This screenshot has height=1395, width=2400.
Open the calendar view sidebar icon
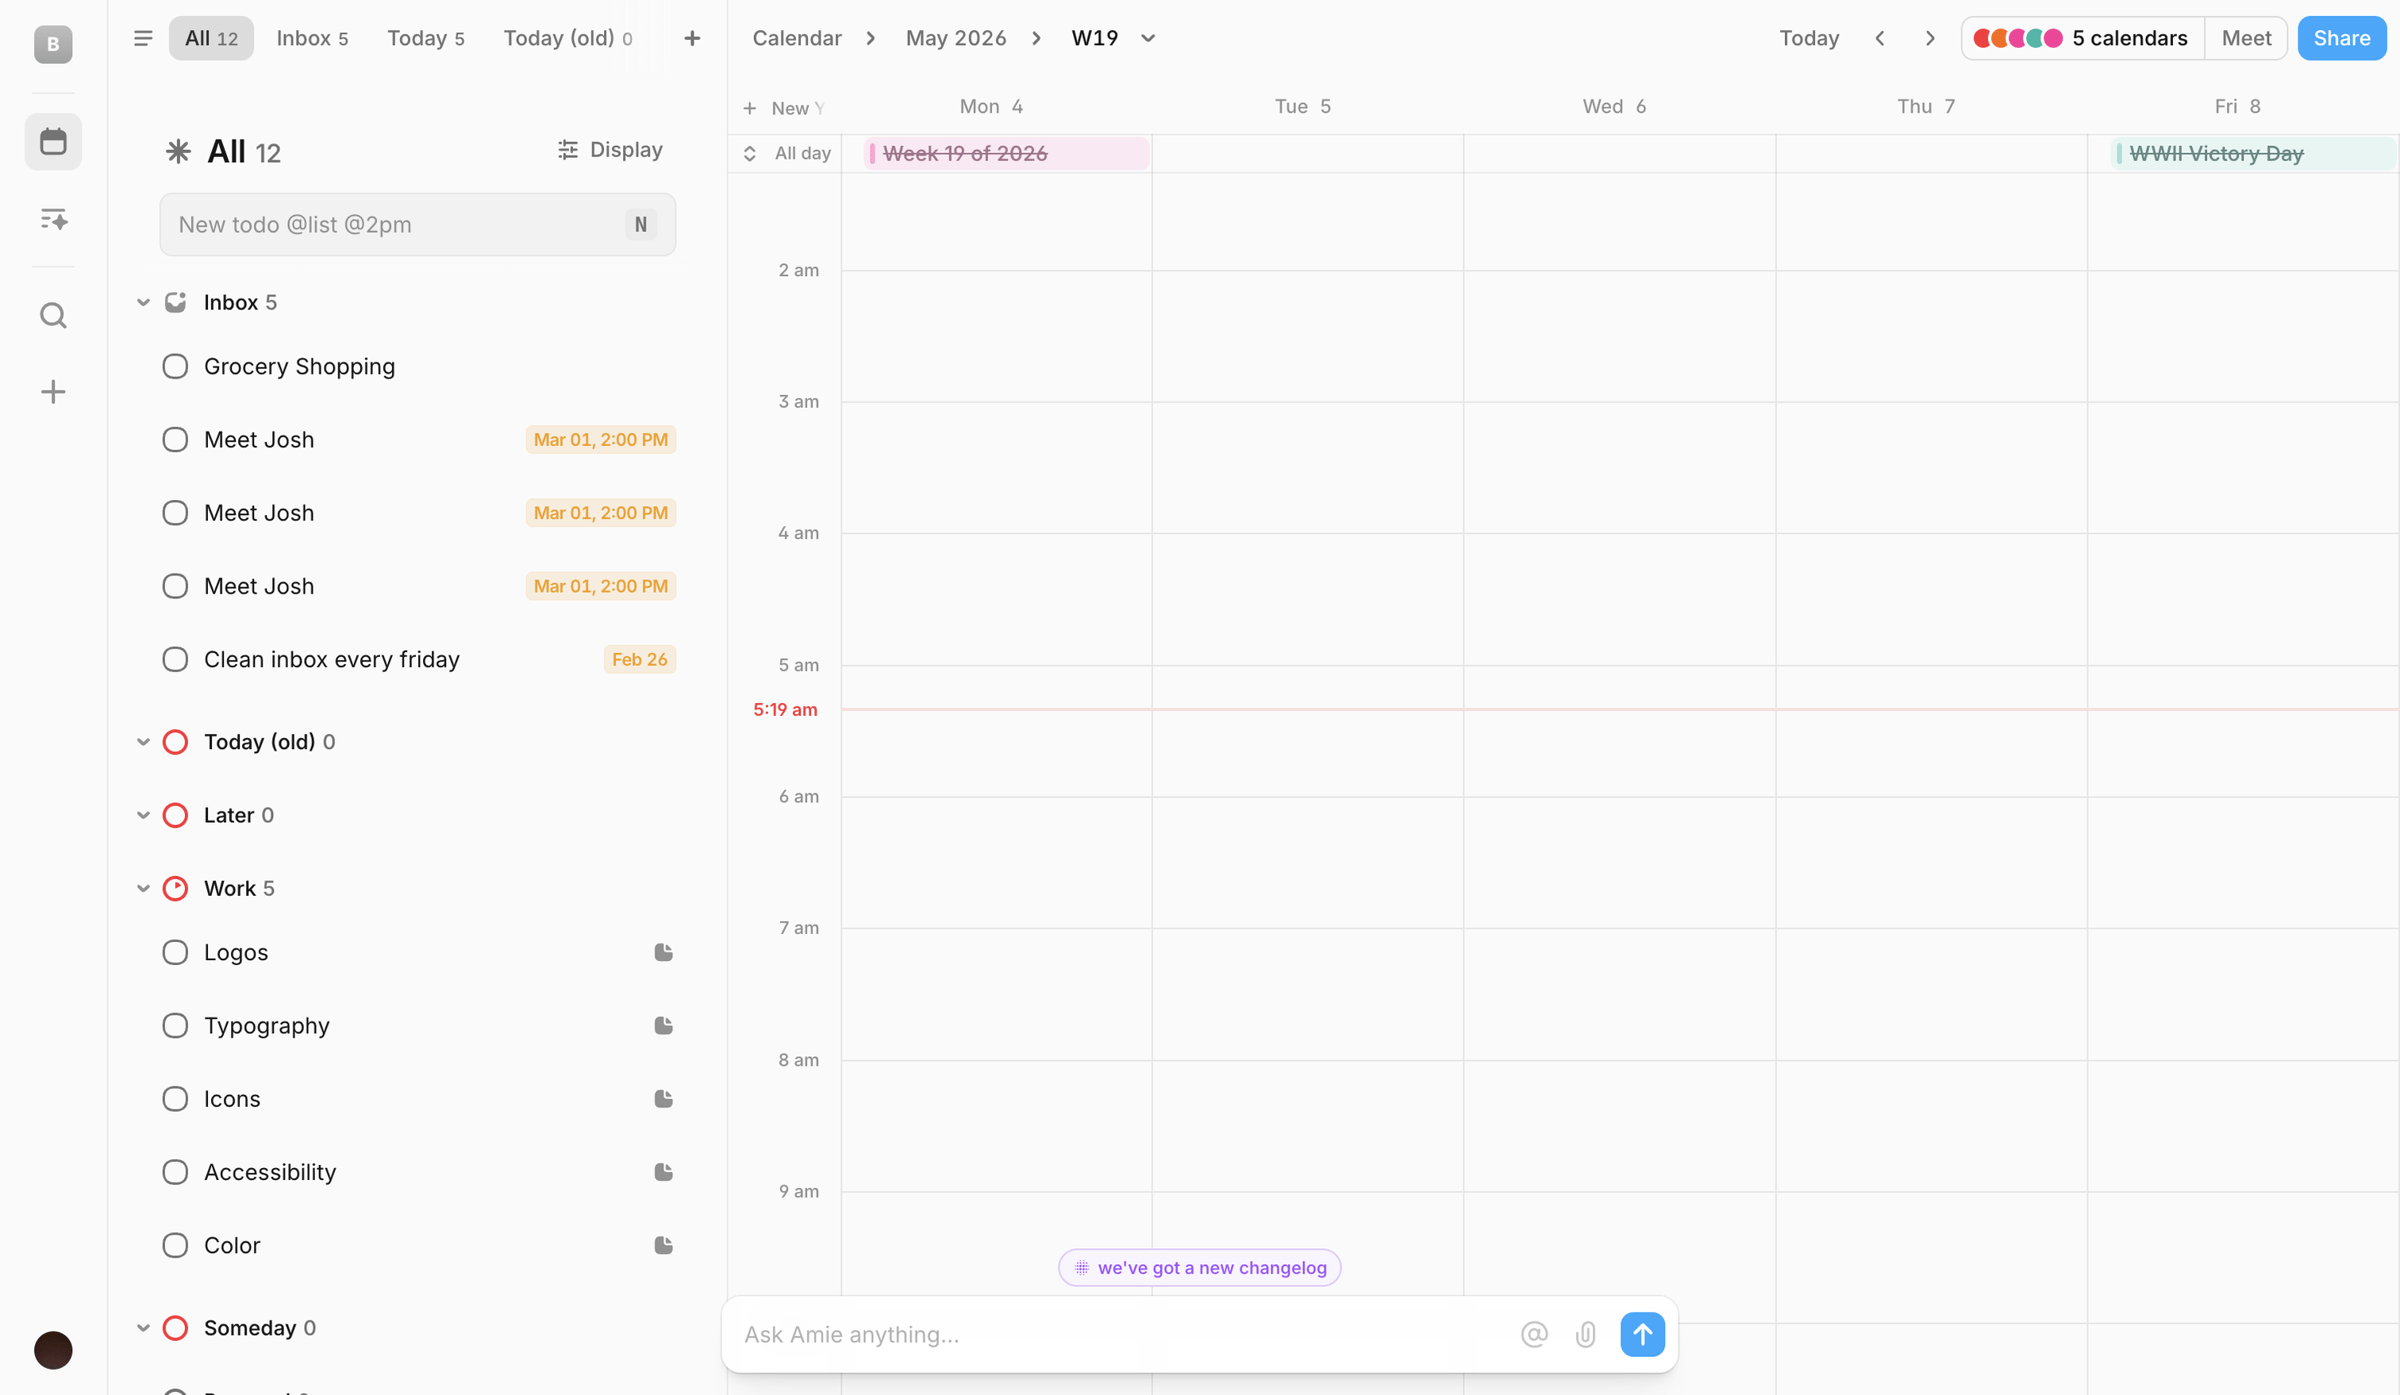53,141
